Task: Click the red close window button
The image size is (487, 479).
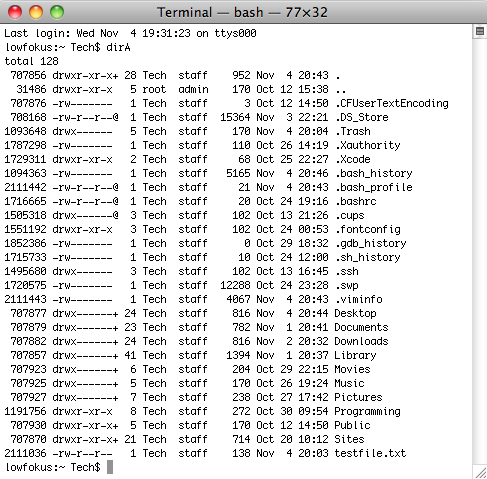Action: coord(15,12)
